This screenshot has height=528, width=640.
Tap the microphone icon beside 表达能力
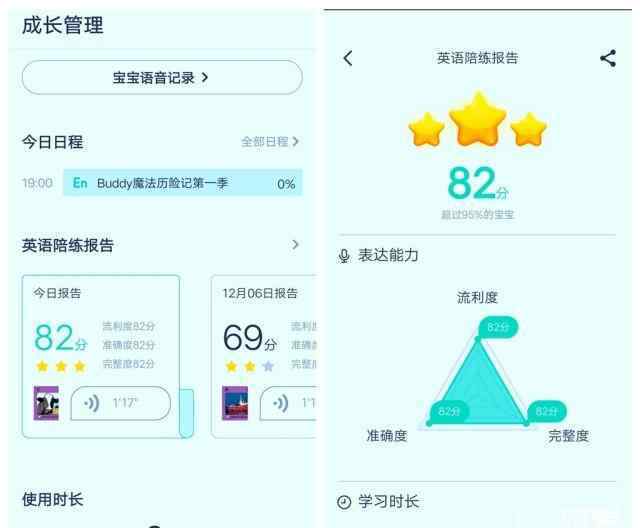pos(344,256)
